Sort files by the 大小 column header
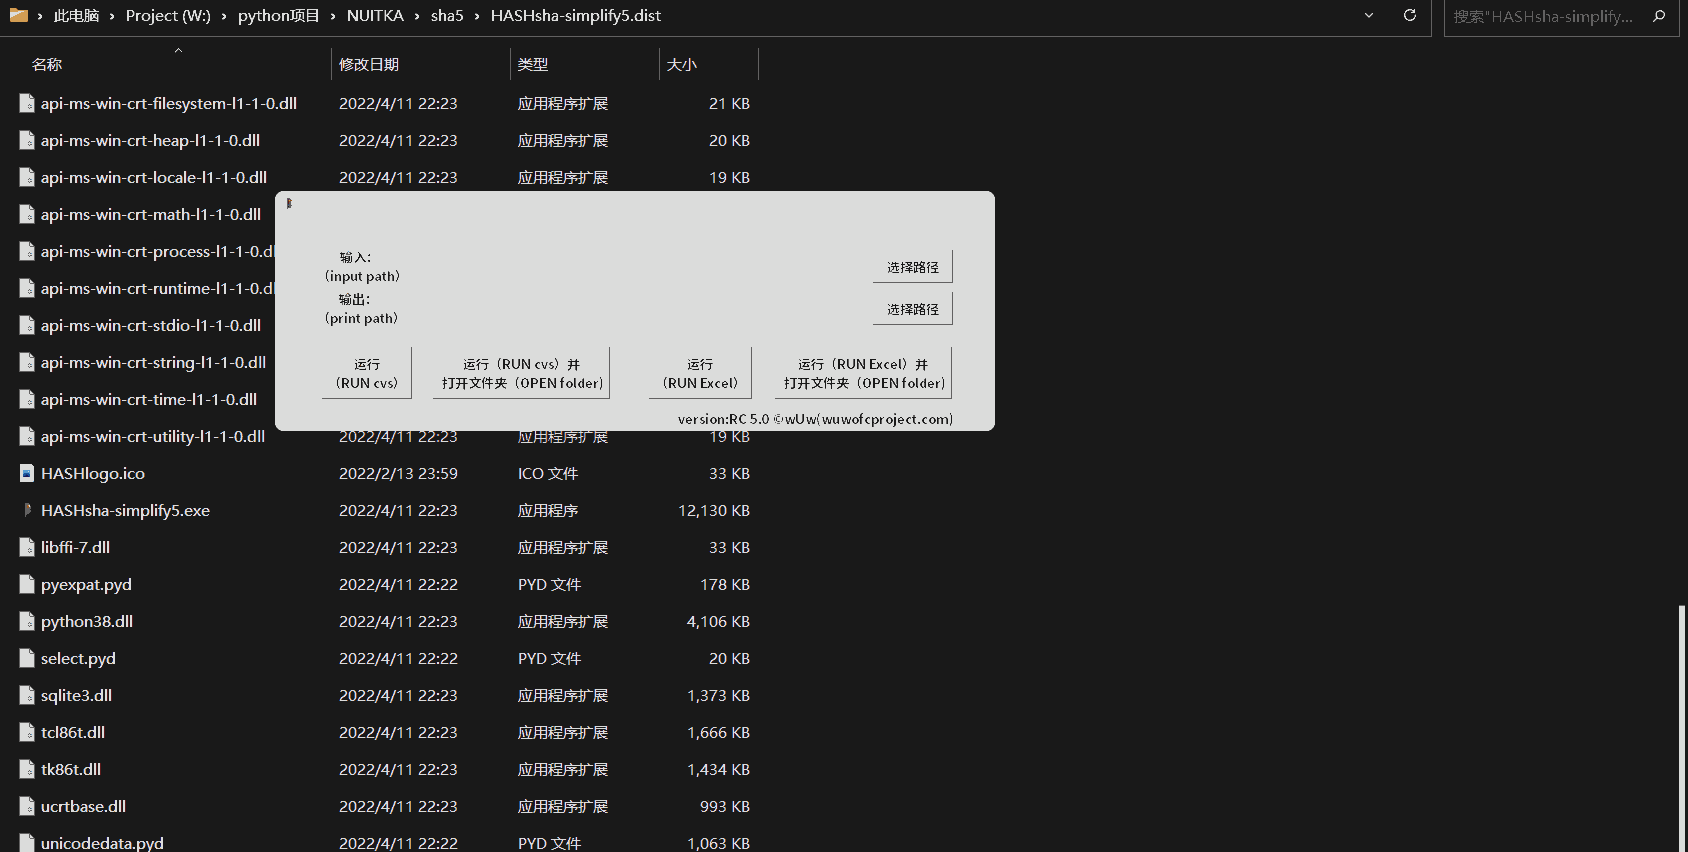Screen dimensions: 1688x852 682,64
